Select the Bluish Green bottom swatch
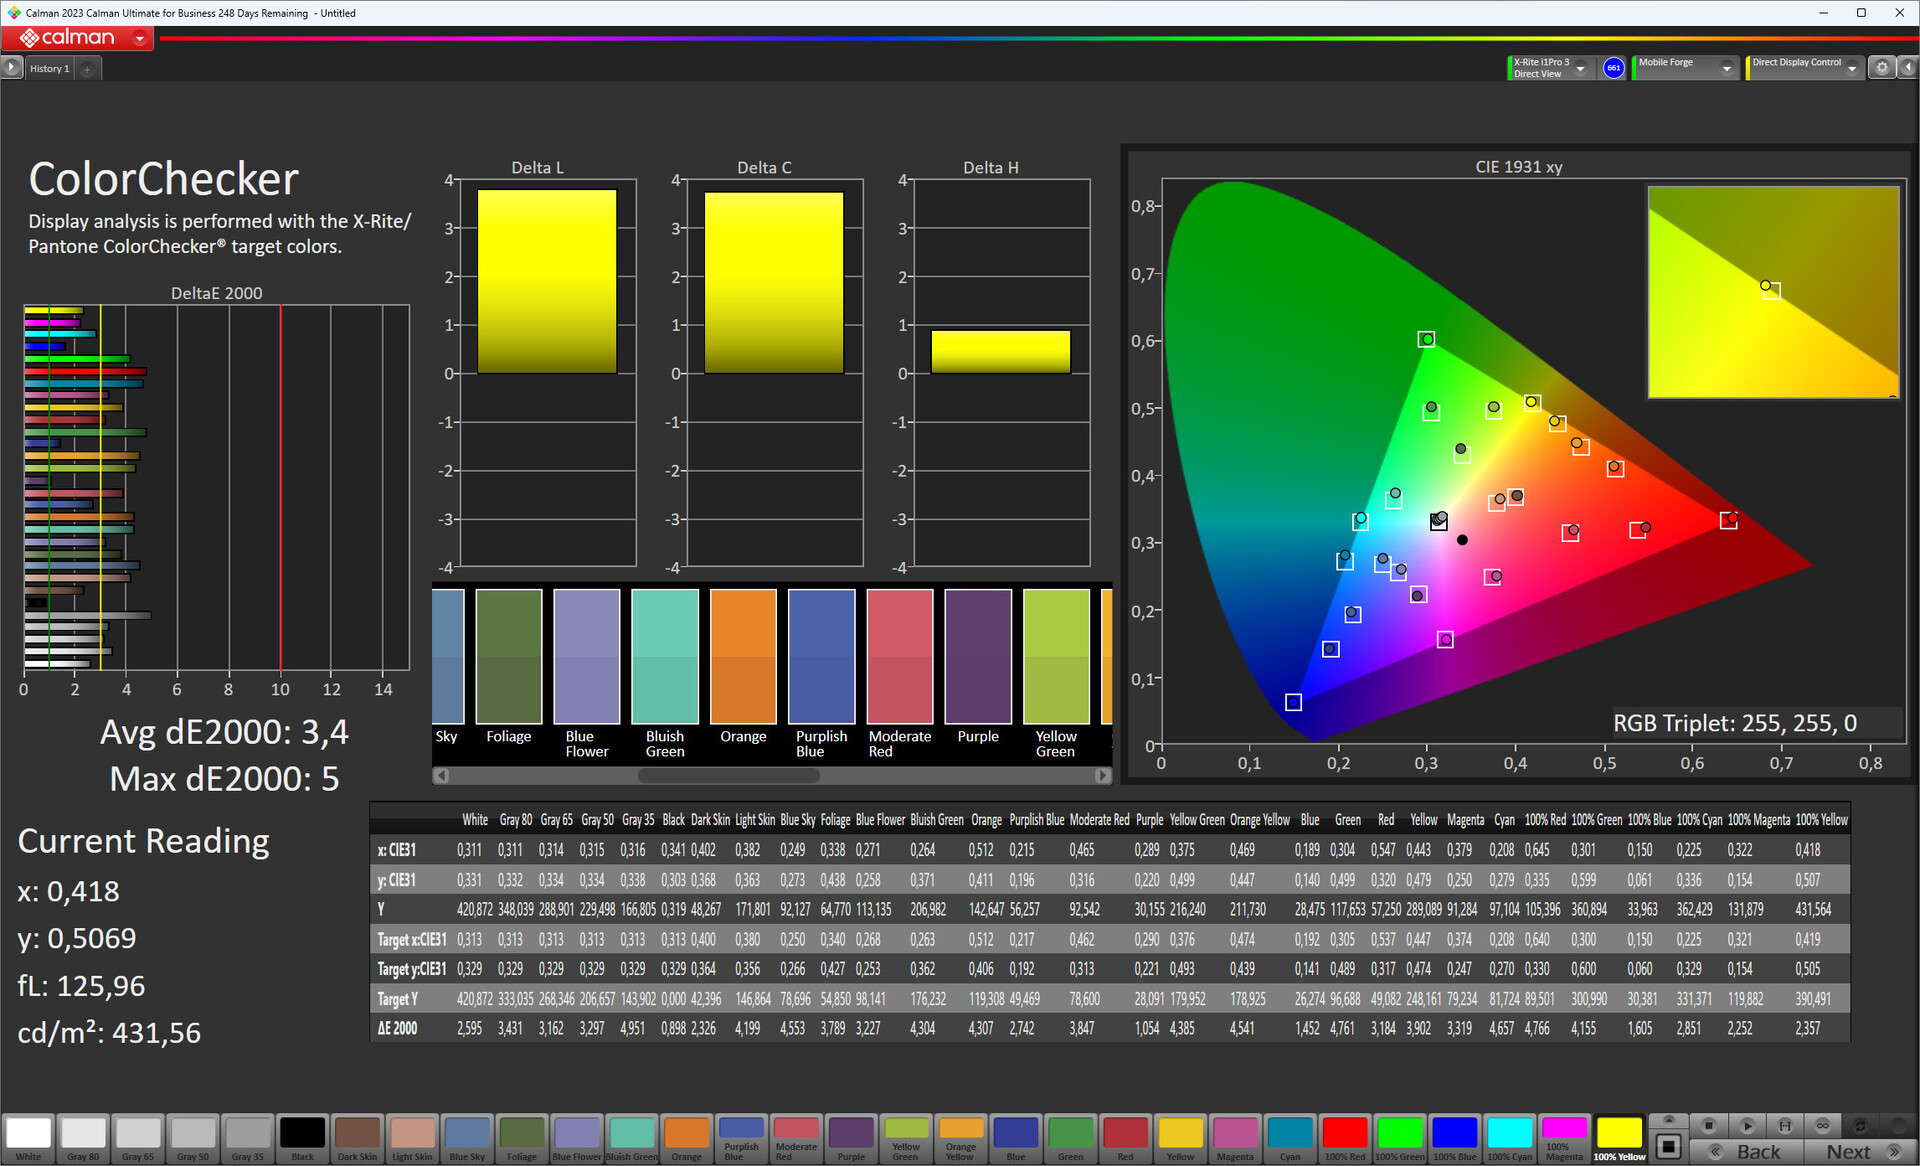This screenshot has height=1166, width=1920. pyautogui.click(x=632, y=1134)
